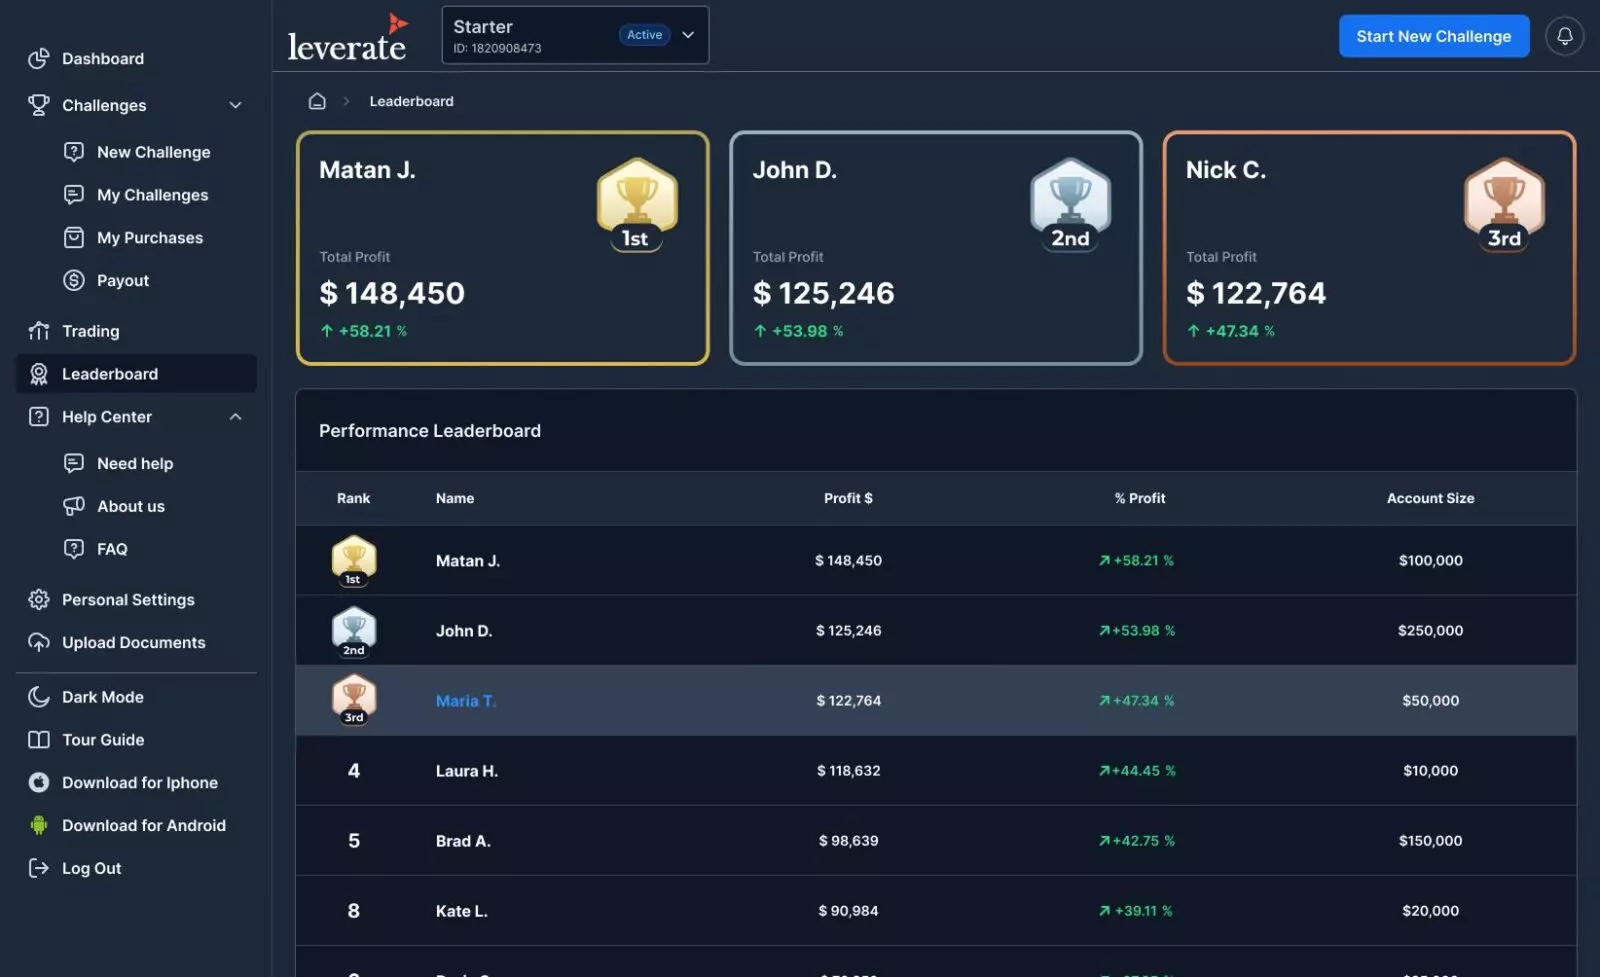This screenshot has width=1600, height=977.
Task: Click the Trading chart icon
Action: (x=39, y=331)
